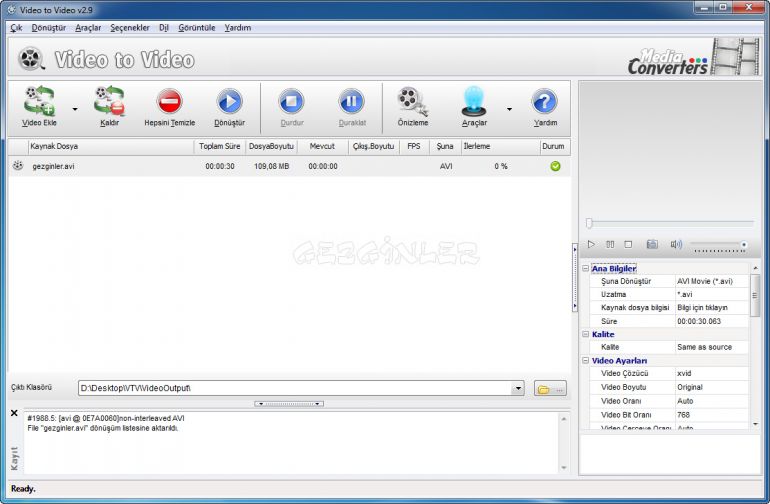Click the Çıkış.Boyutu column header

pyautogui.click(x=373, y=146)
